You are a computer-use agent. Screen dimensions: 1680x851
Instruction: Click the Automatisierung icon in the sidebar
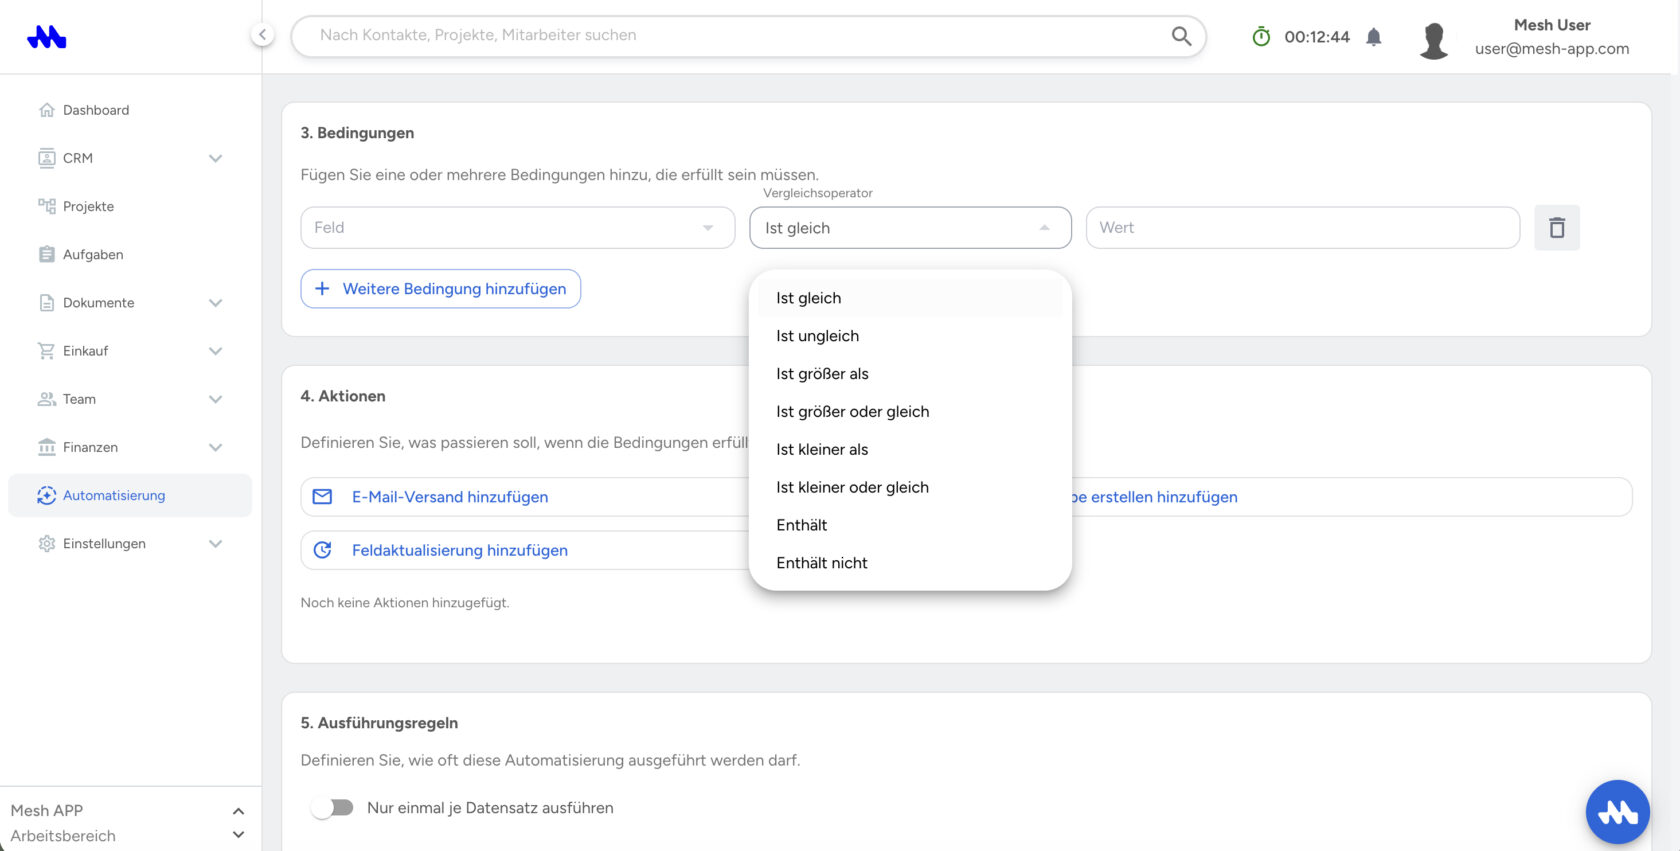tap(46, 495)
